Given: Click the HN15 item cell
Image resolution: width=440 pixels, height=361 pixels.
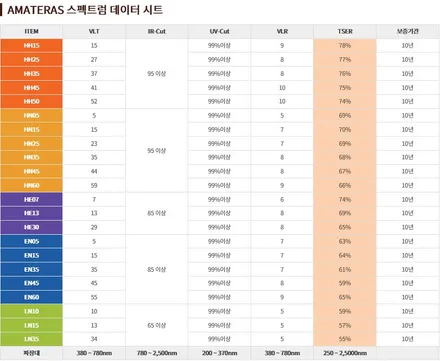Looking at the screenshot, I should 31,130.
